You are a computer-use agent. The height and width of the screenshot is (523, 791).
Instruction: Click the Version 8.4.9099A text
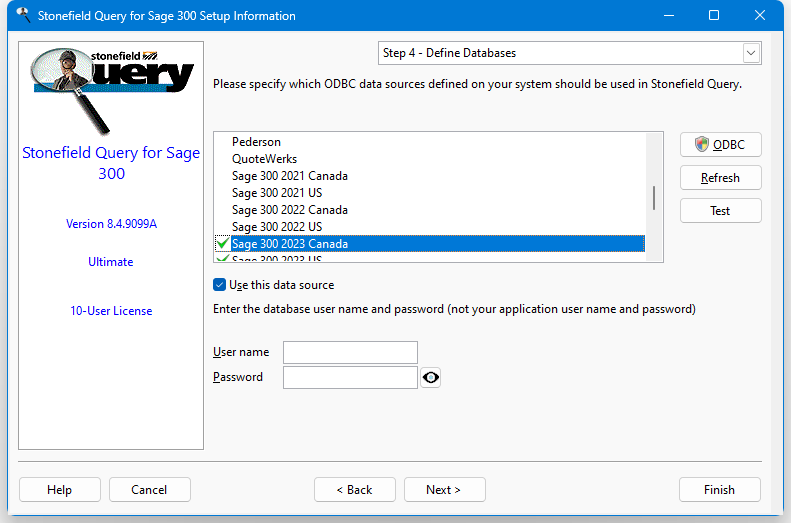(x=111, y=224)
